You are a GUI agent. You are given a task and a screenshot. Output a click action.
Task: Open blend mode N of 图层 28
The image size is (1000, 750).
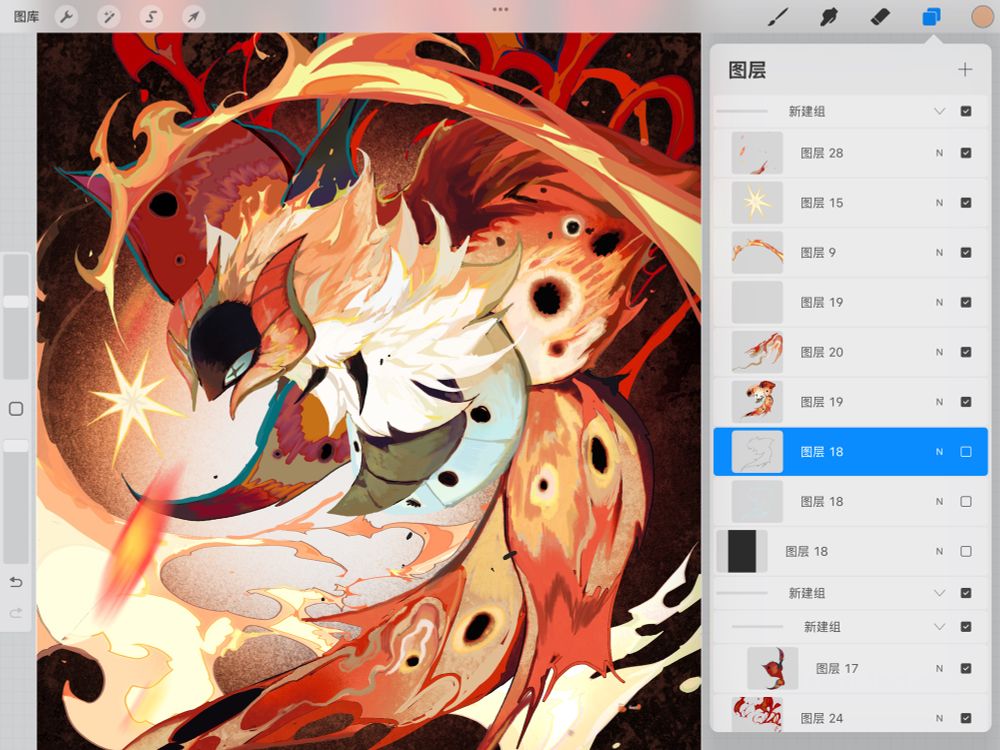click(x=939, y=153)
